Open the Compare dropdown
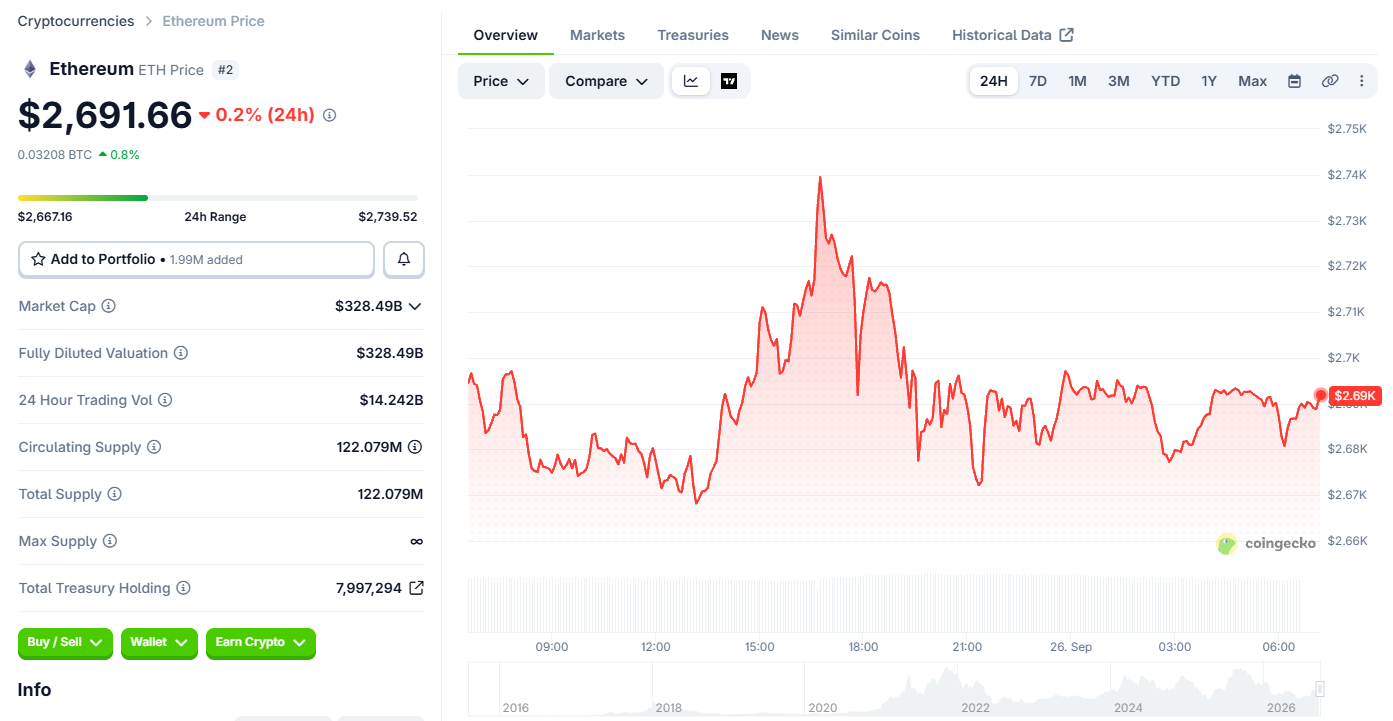This screenshot has width=1393, height=721. (606, 81)
